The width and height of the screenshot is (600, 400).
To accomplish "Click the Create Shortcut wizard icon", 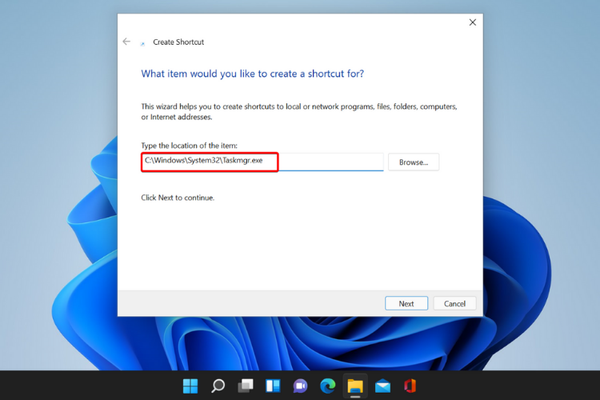I will click(143, 42).
